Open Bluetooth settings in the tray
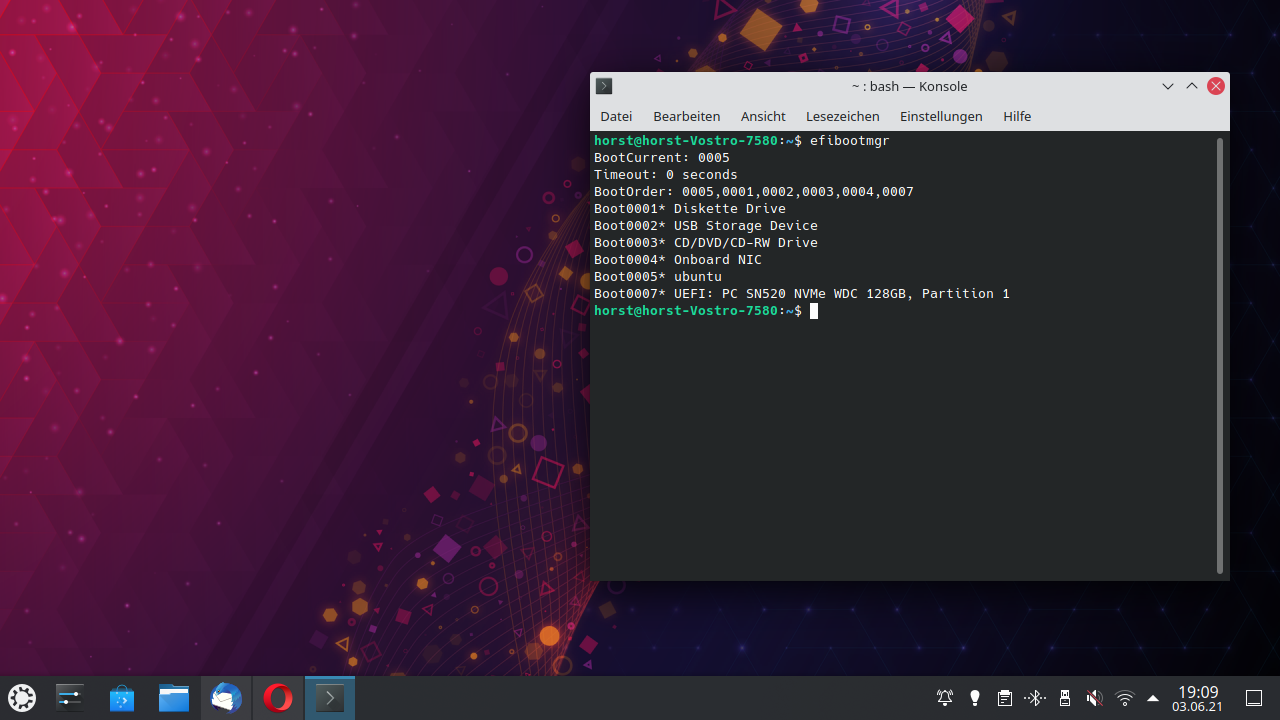This screenshot has height=720, width=1280. pos(1035,698)
